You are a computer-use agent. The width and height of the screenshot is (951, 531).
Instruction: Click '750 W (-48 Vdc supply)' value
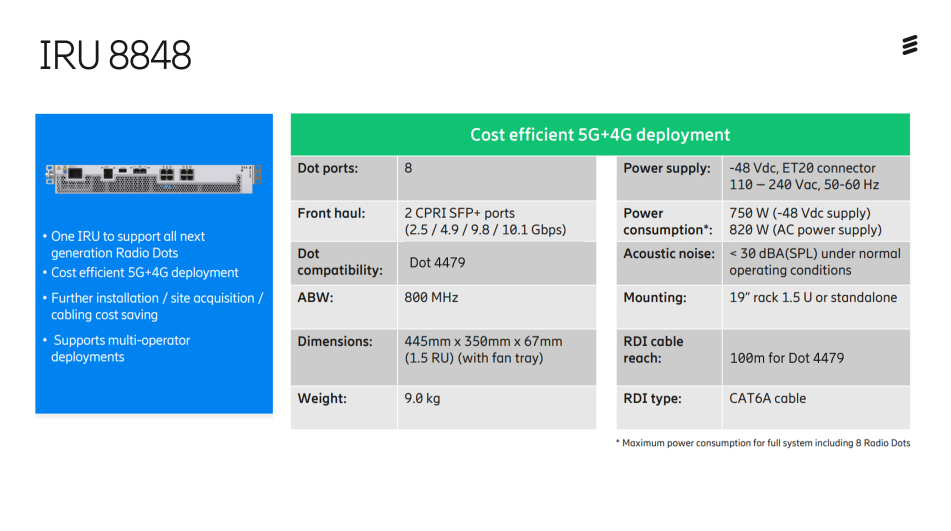click(x=799, y=213)
